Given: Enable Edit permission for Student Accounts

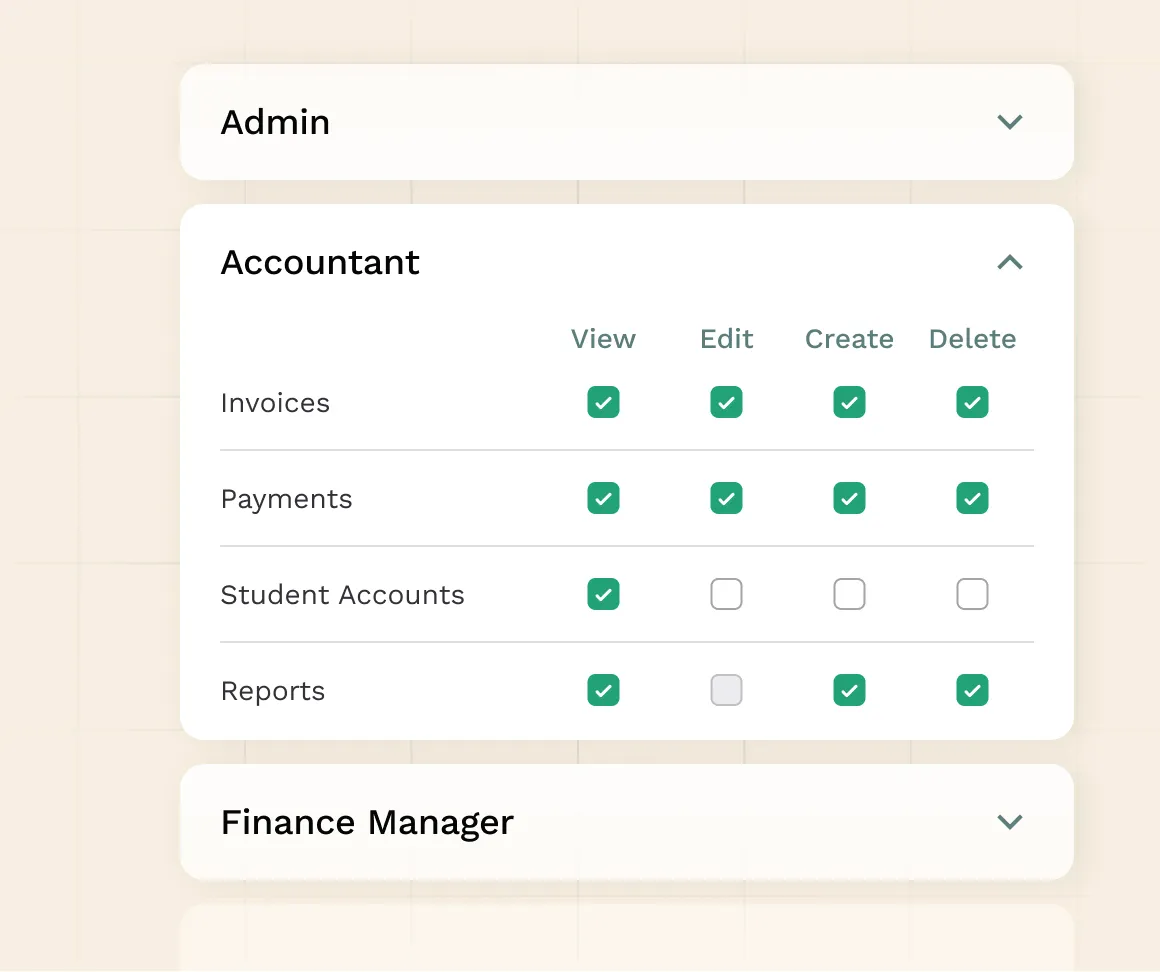Looking at the screenshot, I should click(726, 595).
